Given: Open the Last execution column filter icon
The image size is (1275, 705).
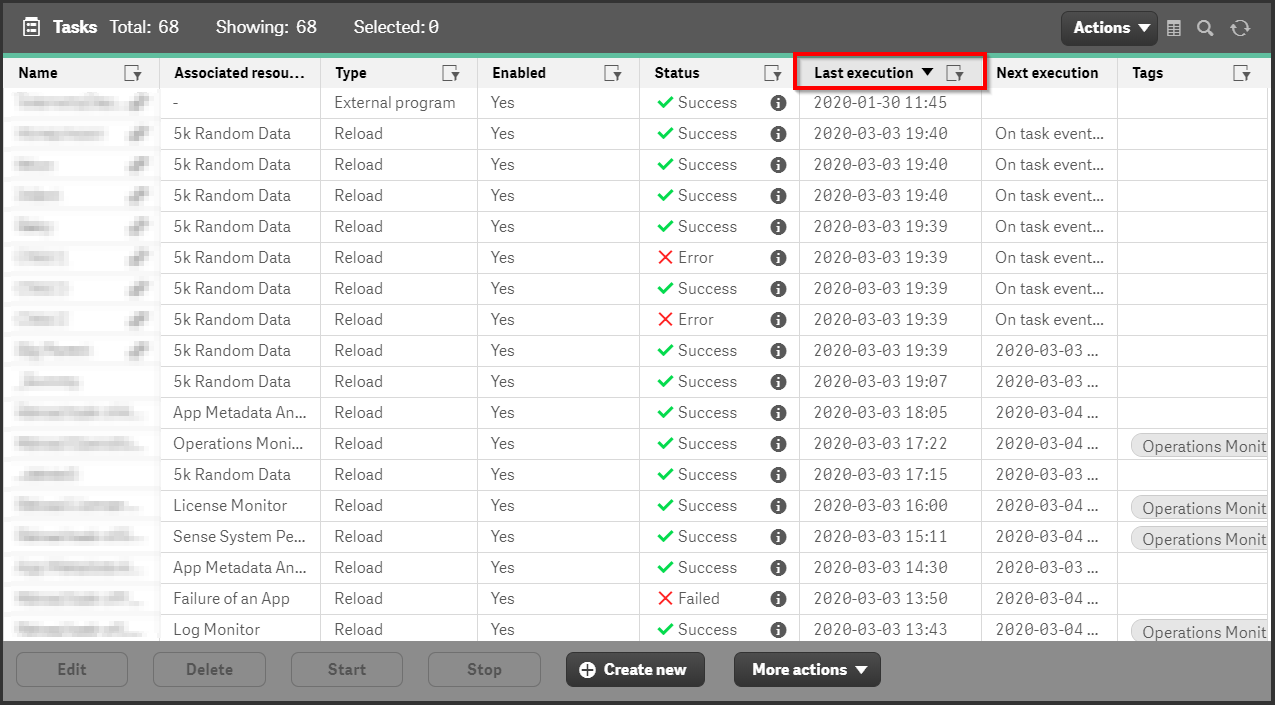Looking at the screenshot, I should (957, 73).
